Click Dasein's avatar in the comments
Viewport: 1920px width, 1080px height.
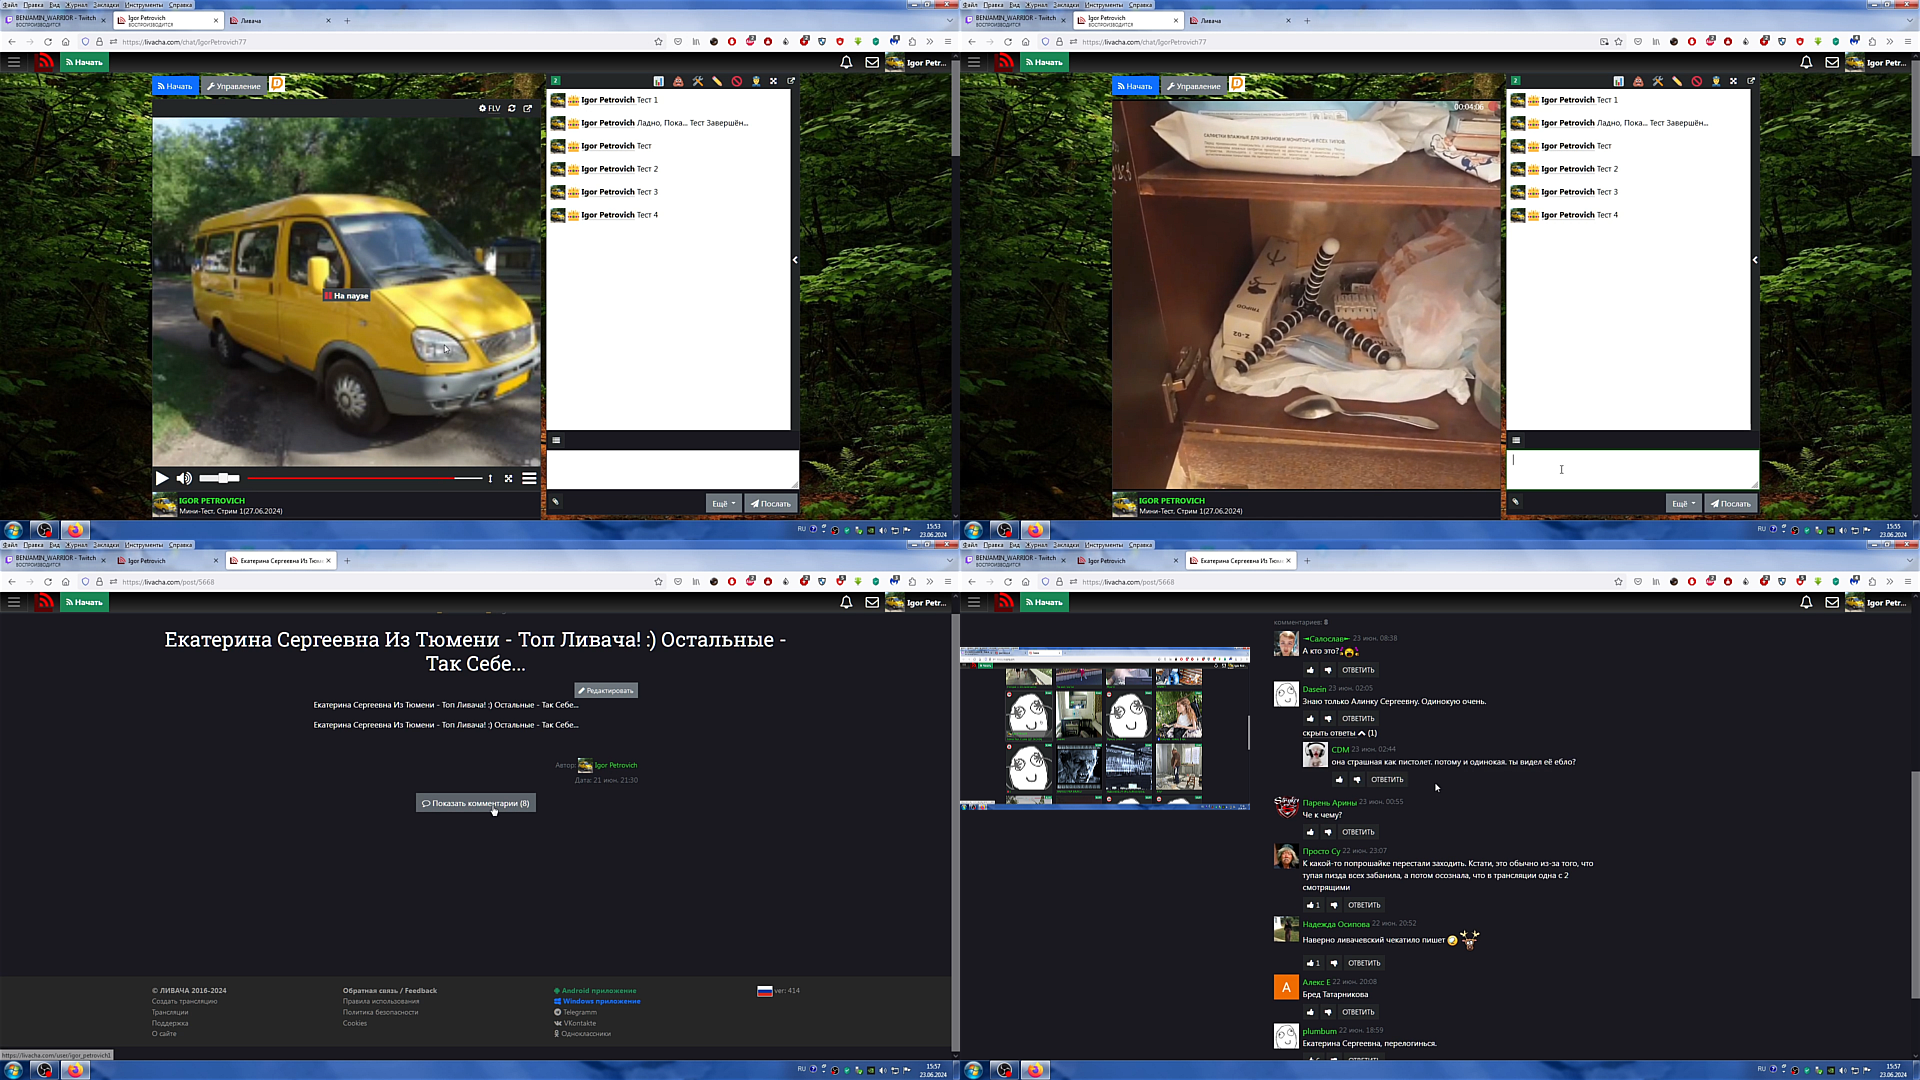(x=1286, y=694)
